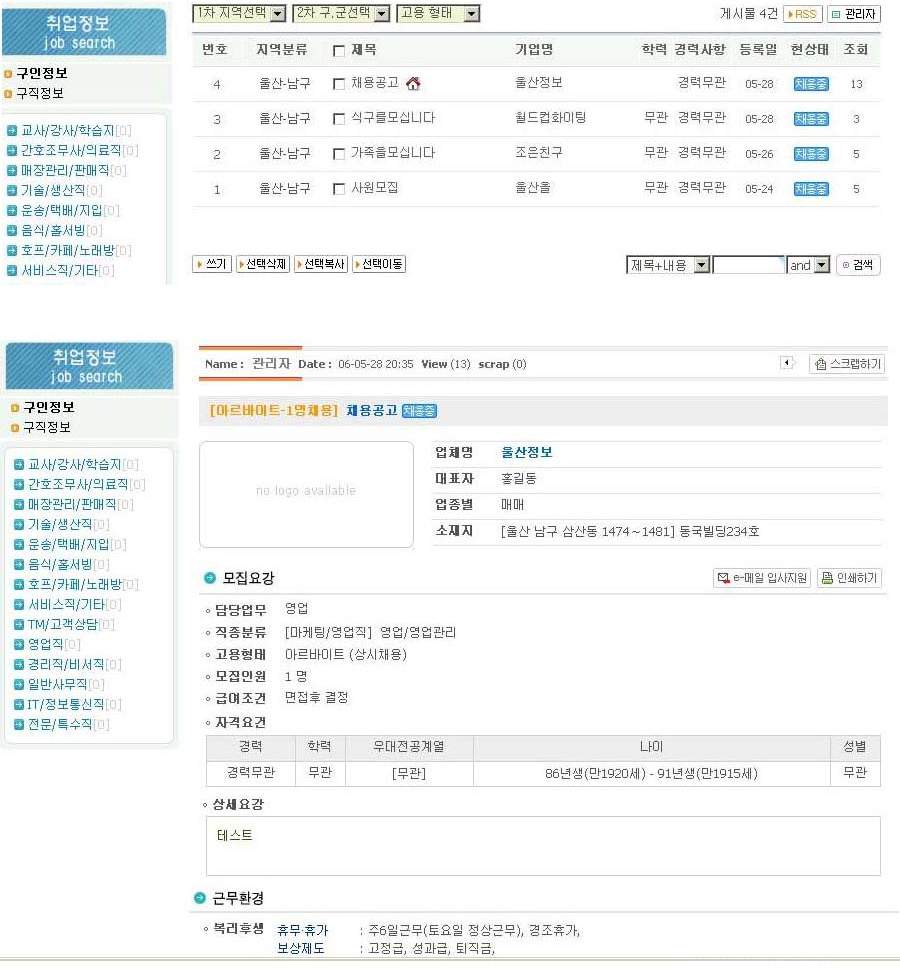Click the RSS feed button

pyautogui.click(x=802, y=14)
